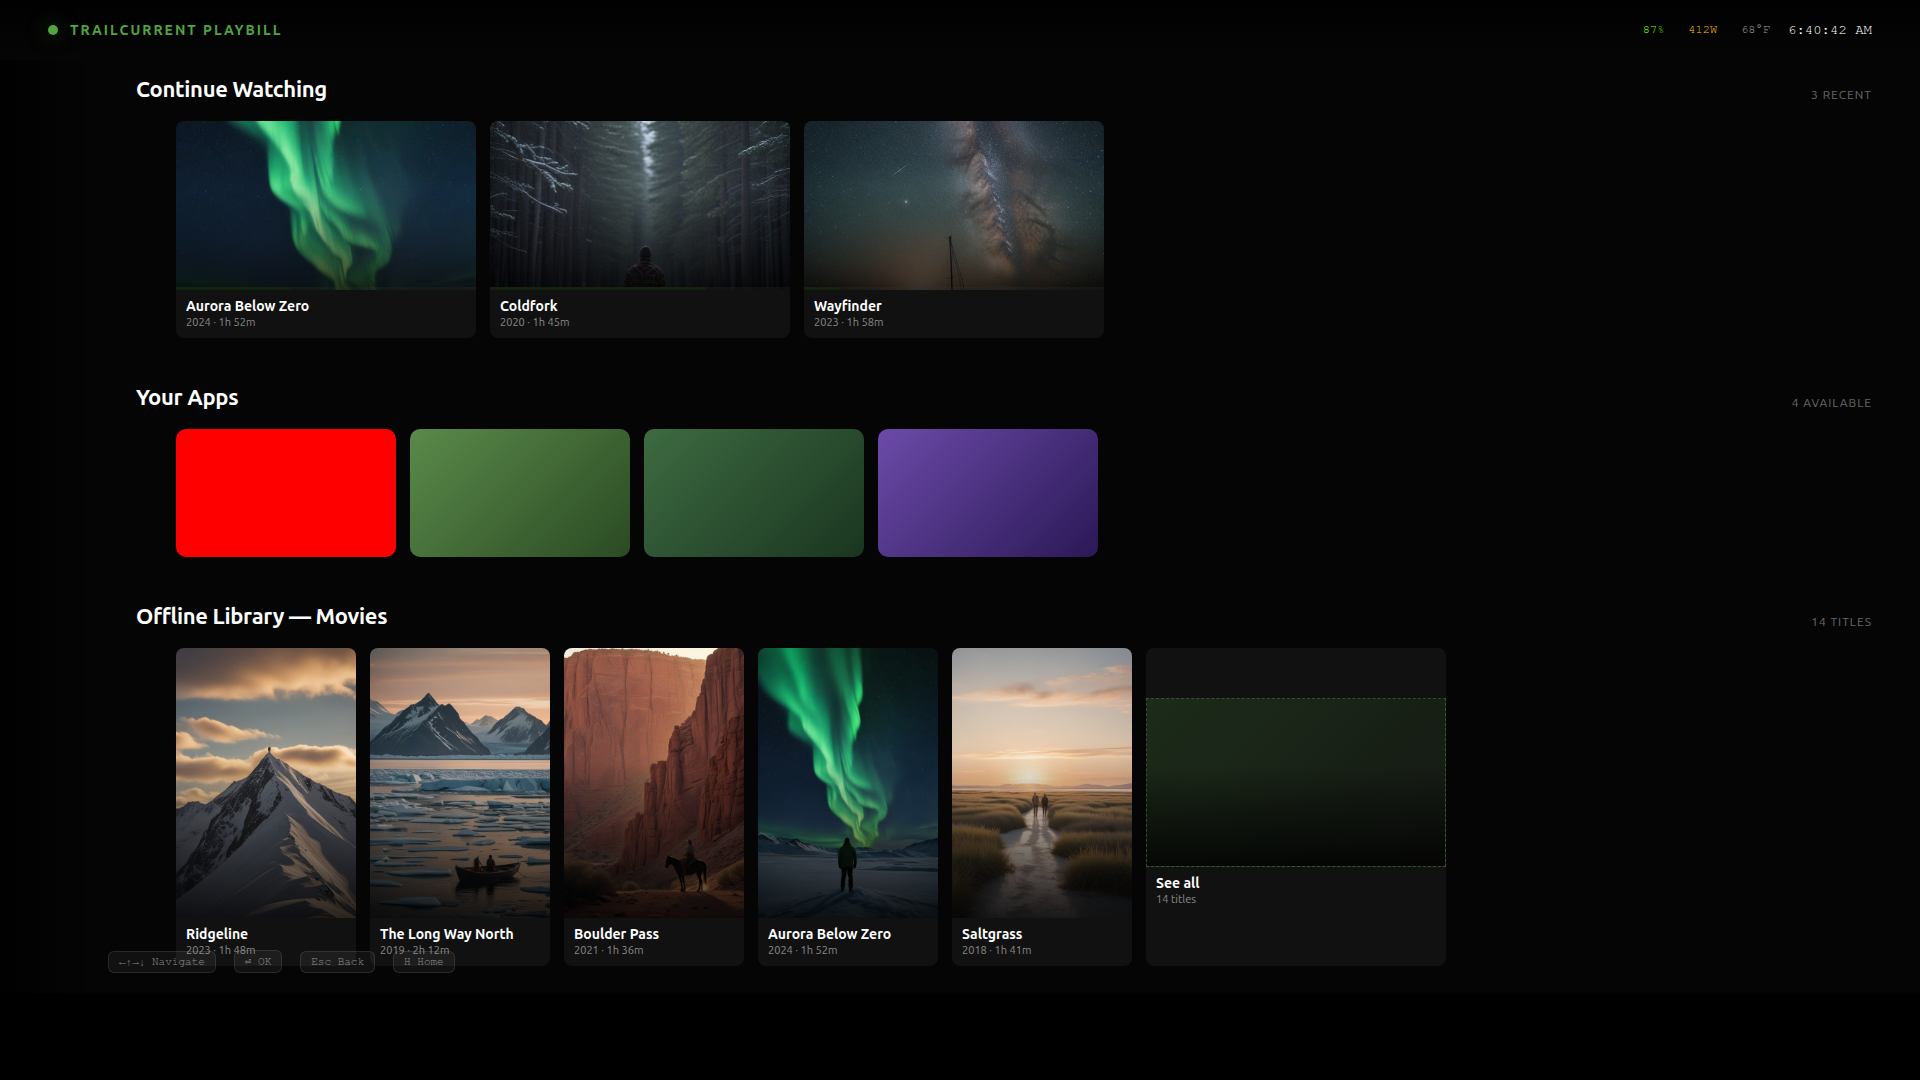
Task: Launch the red app tile
Action: pyautogui.click(x=286, y=493)
